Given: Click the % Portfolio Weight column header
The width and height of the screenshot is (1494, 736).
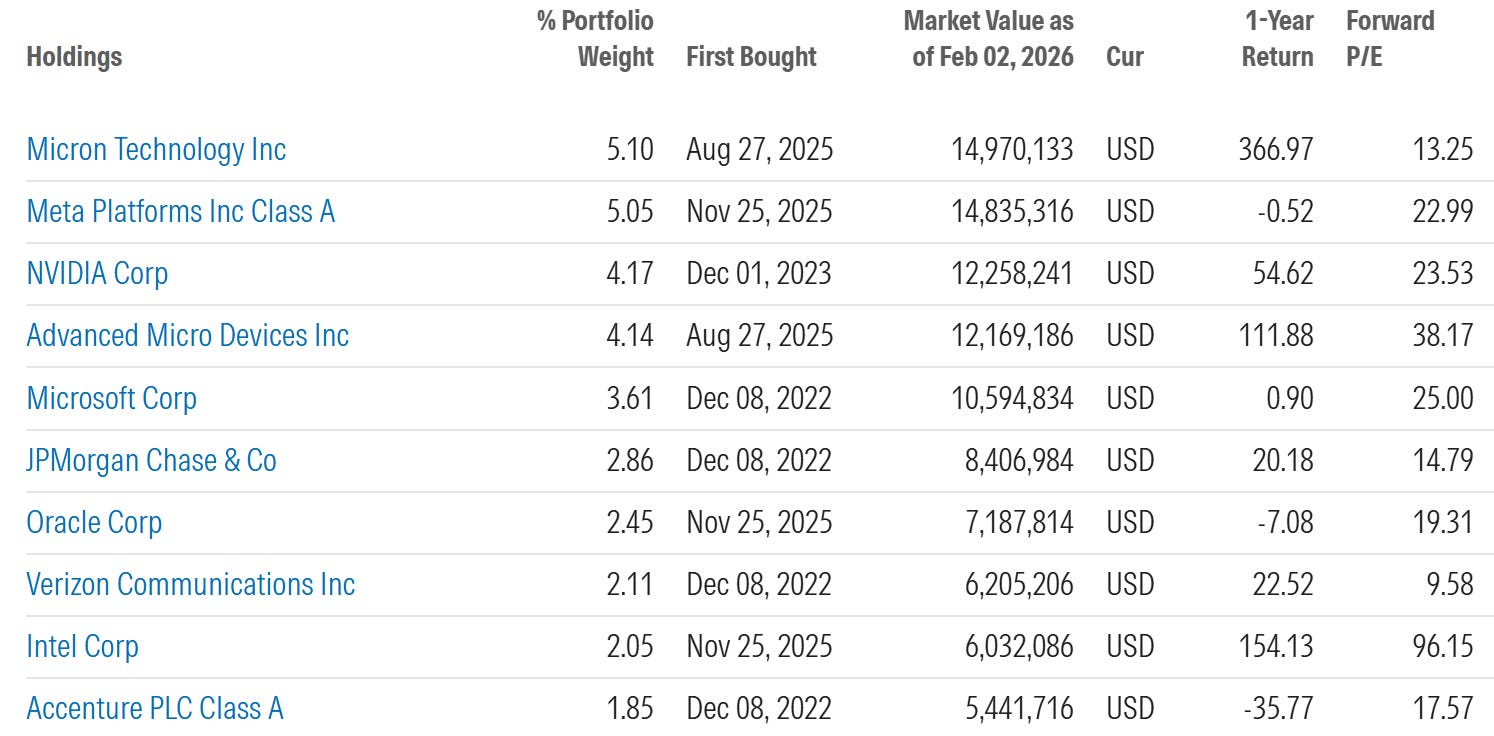Looking at the screenshot, I should (x=596, y=39).
